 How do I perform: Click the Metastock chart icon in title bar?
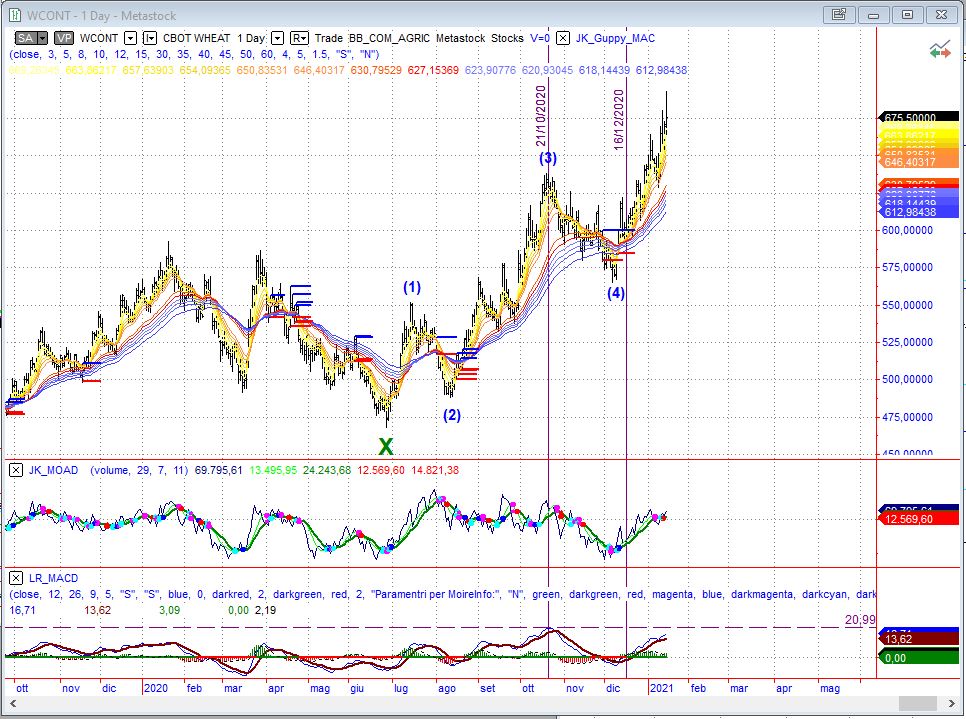(x=15, y=15)
